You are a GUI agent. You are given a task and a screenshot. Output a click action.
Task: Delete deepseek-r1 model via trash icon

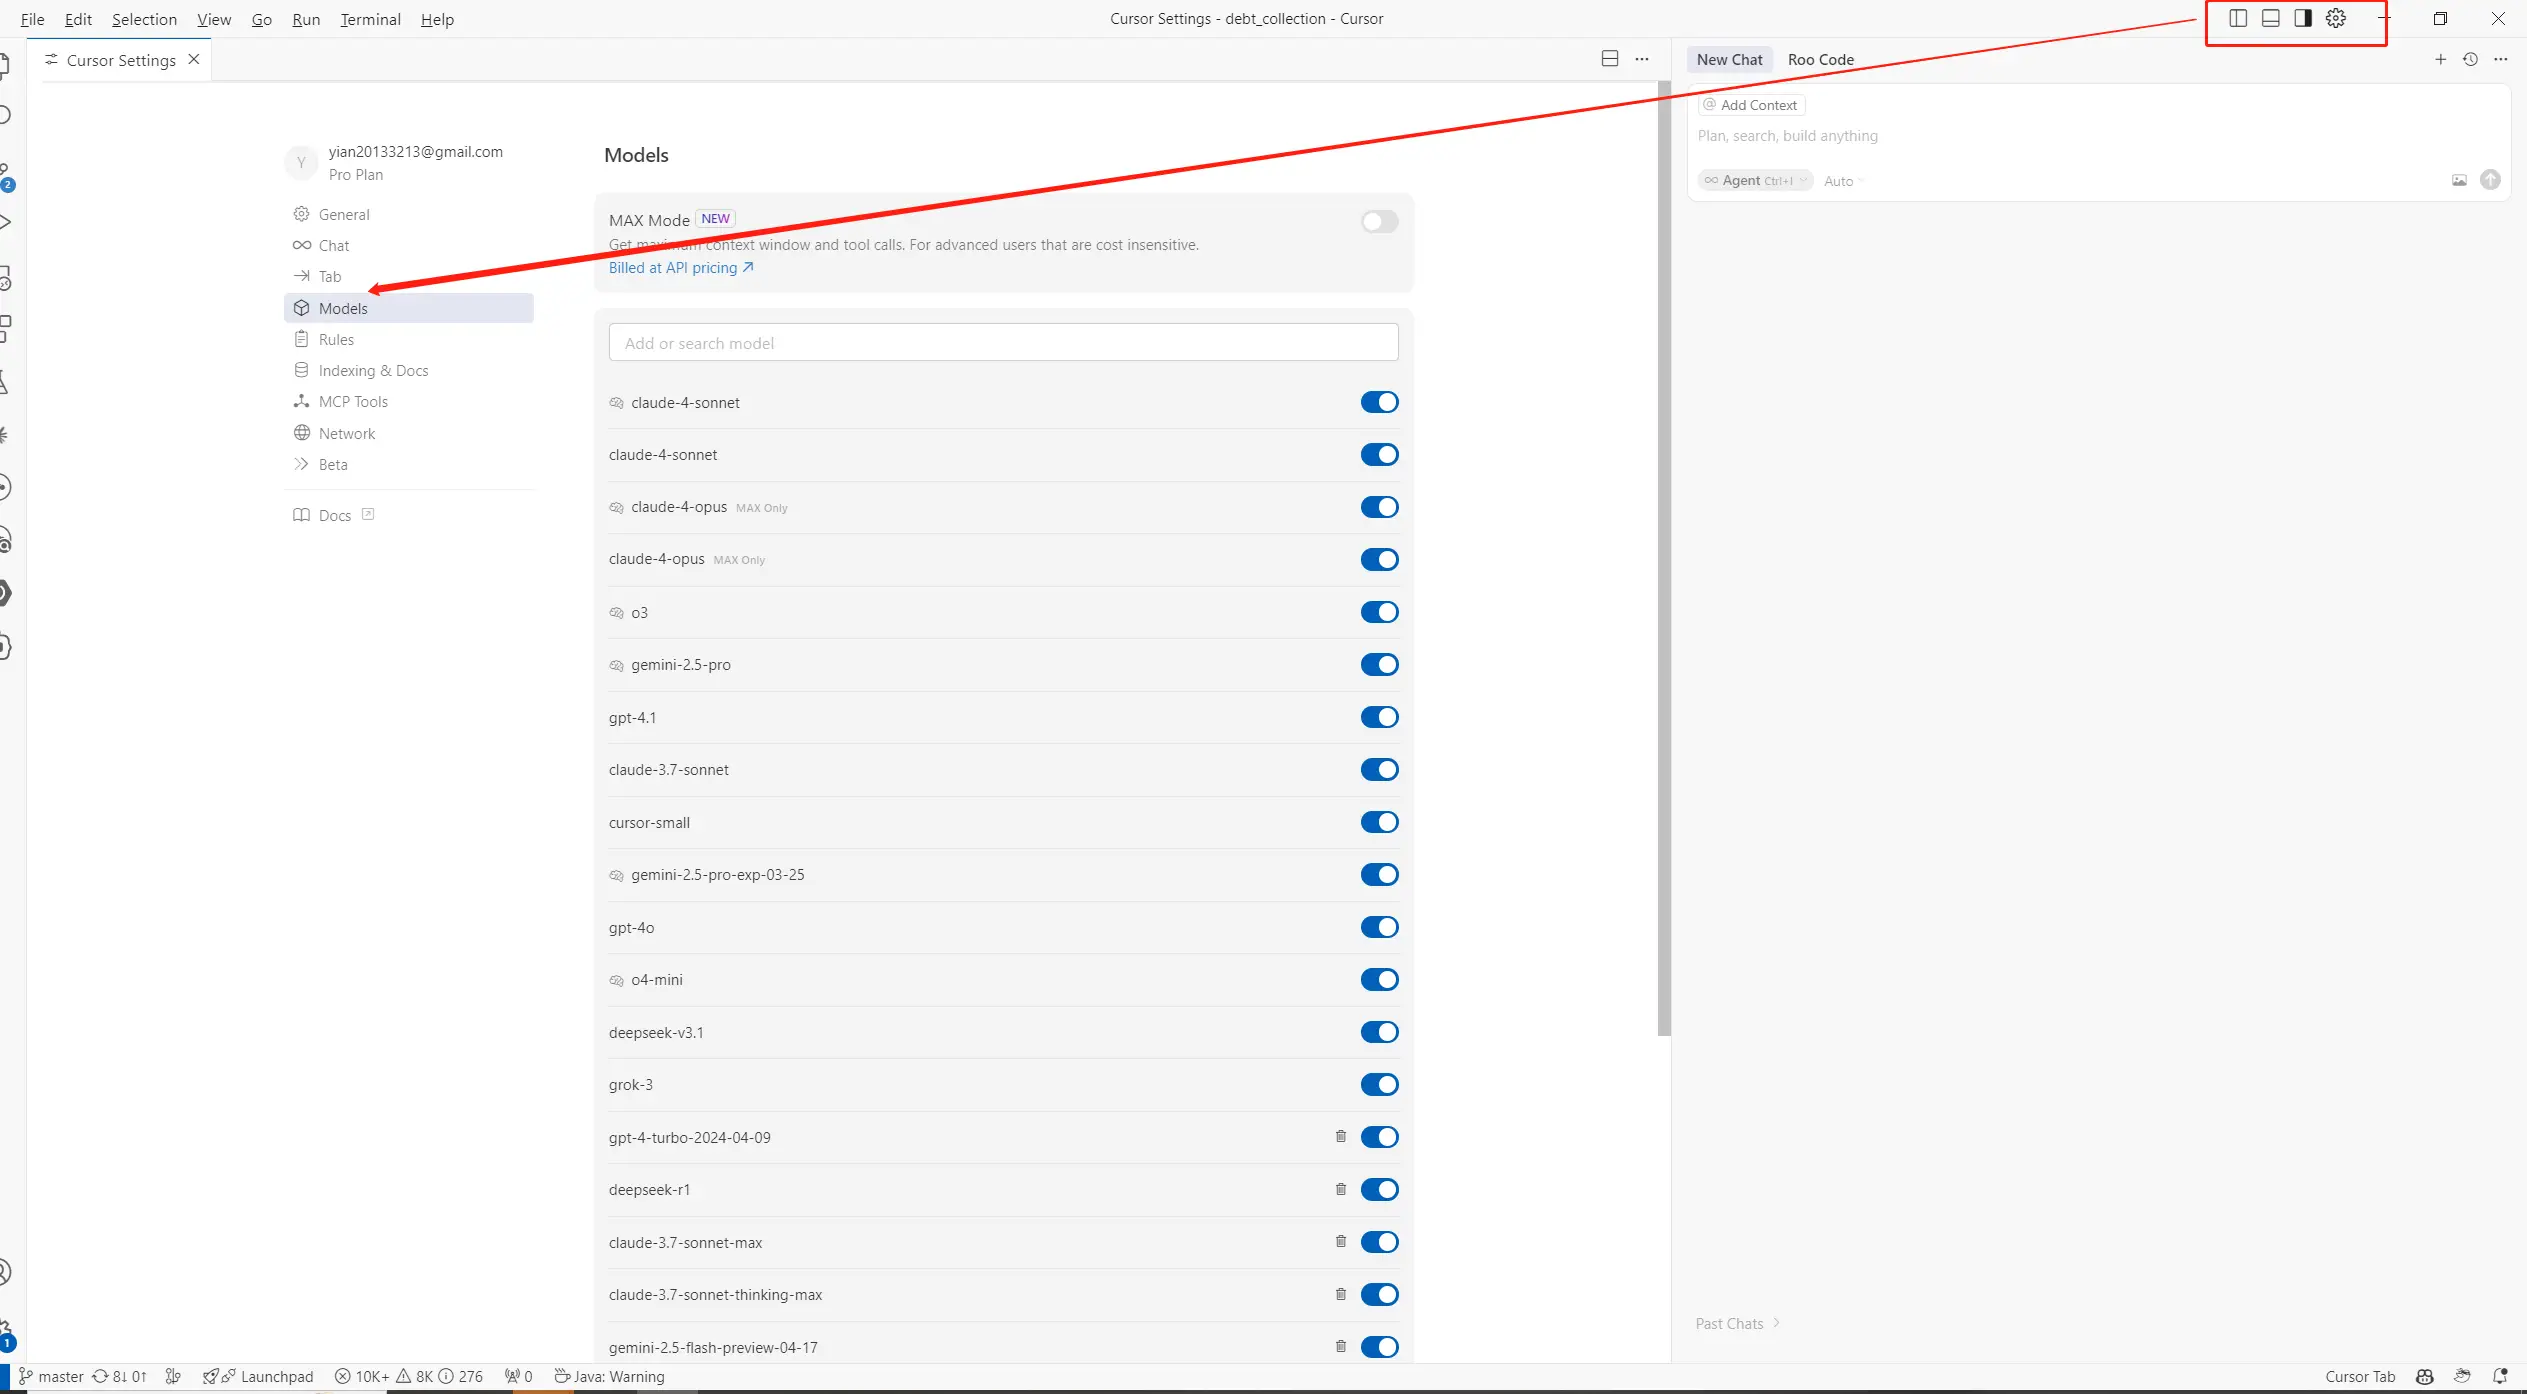point(1341,1189)
